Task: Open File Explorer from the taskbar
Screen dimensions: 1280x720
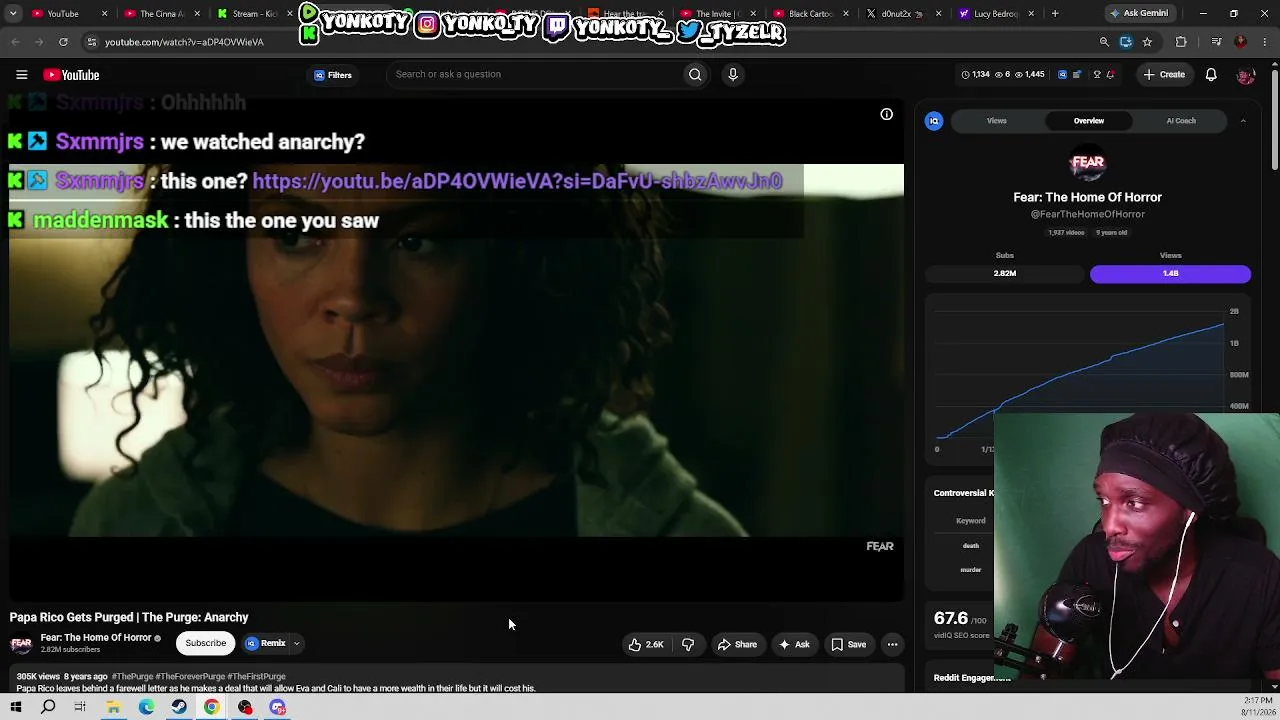Action: (x=114, y=708)
